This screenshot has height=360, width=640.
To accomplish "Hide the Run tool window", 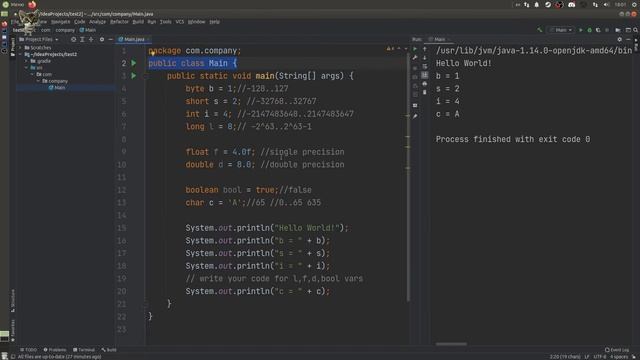I will (x=628, y=40).
